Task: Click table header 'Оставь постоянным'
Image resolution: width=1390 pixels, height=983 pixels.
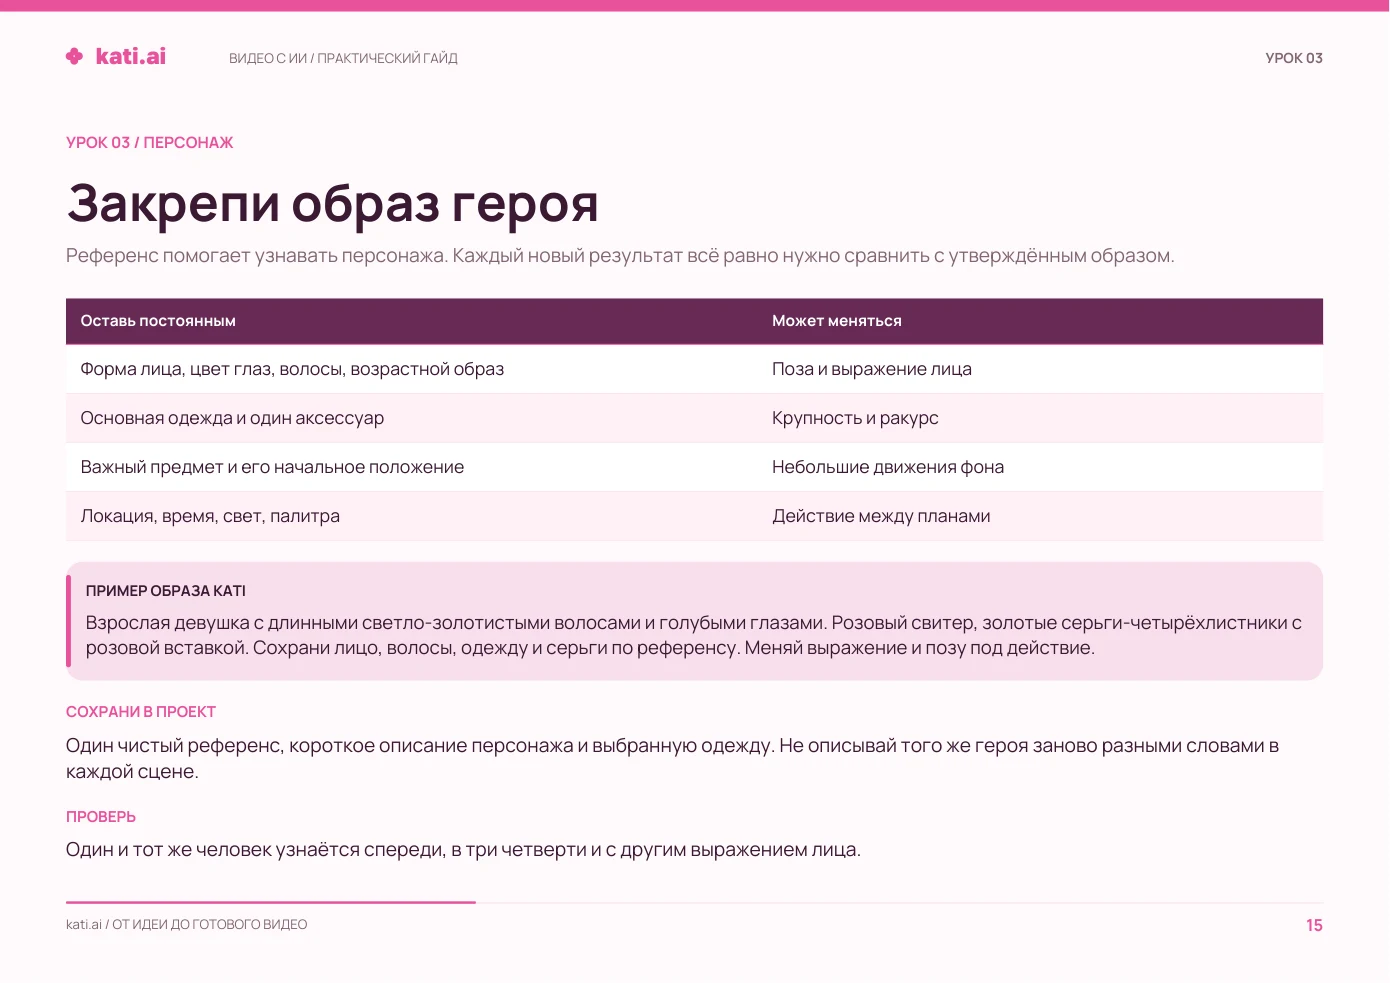Action: pyautogui.click(x=158, y=321)
